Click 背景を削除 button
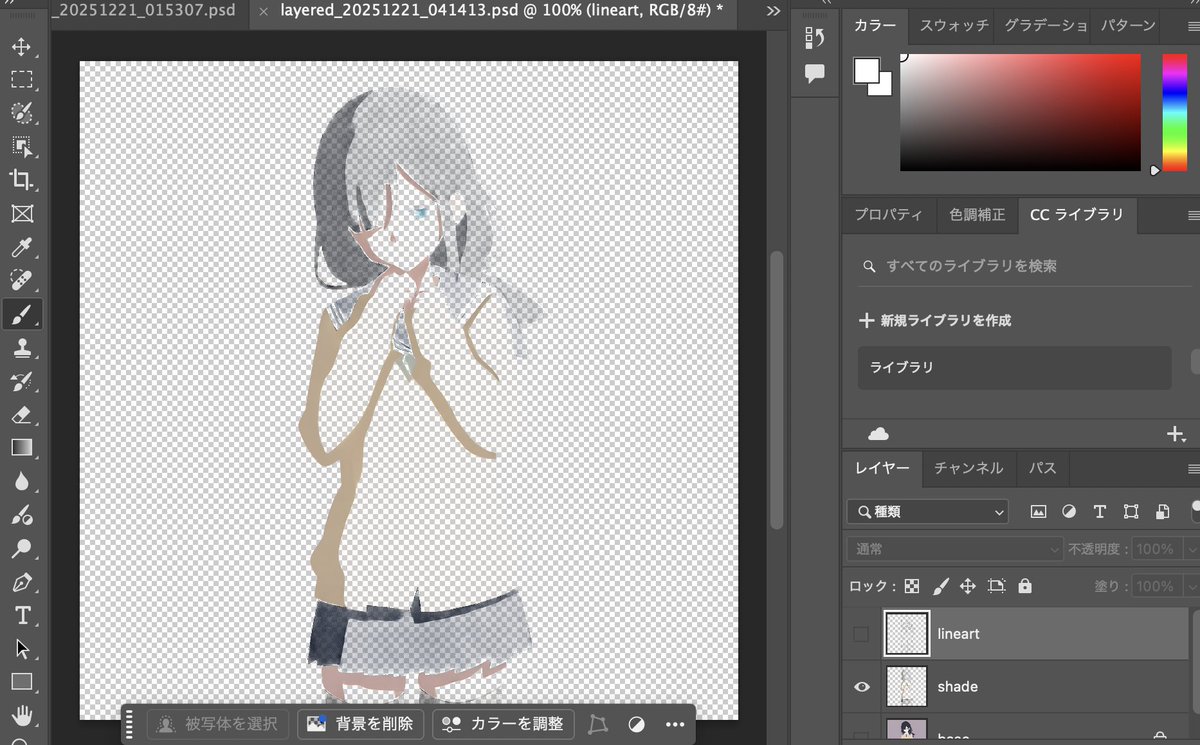The width and height of the screenshot is (1200, 745). (362, 724)
